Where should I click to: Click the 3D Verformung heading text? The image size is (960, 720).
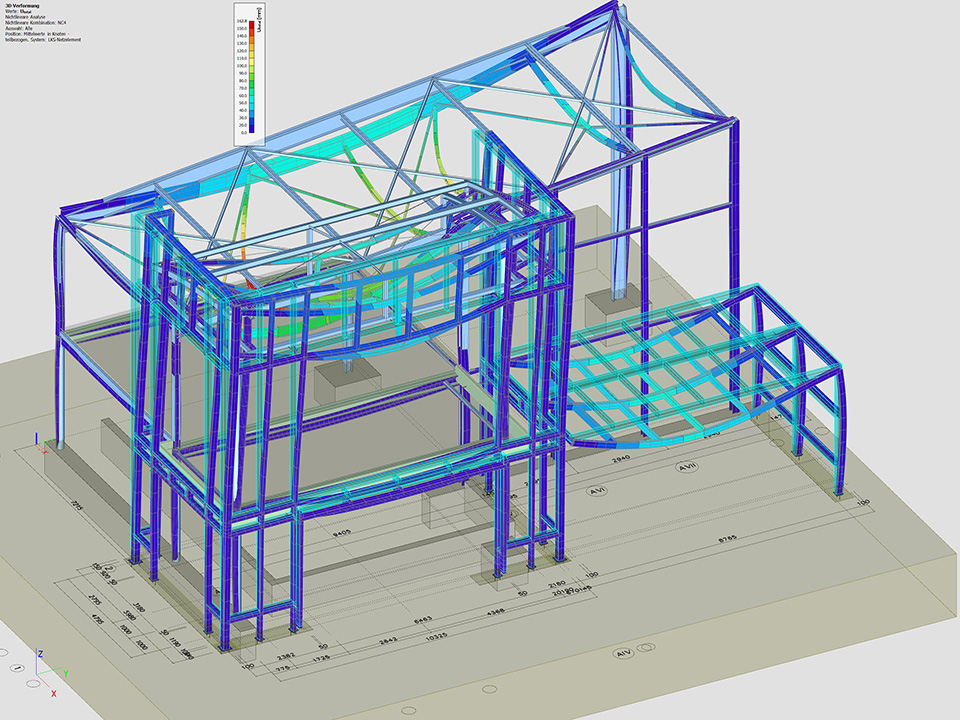(x=20, y=4)
